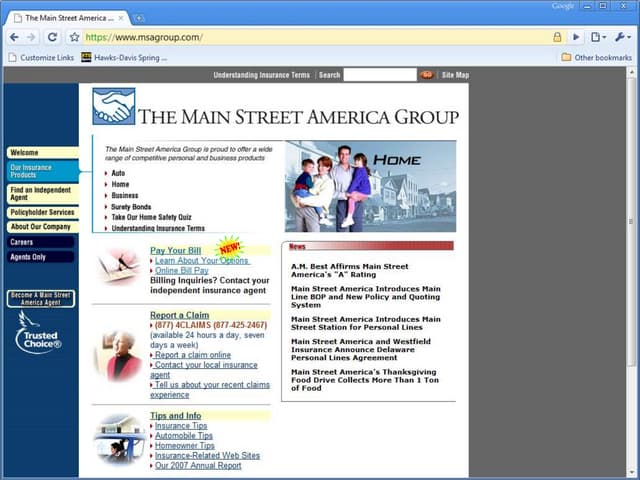Viewport: 640px width, 480px height.
Task: Open Homeowner Tips link
Action: coord(184,446)
